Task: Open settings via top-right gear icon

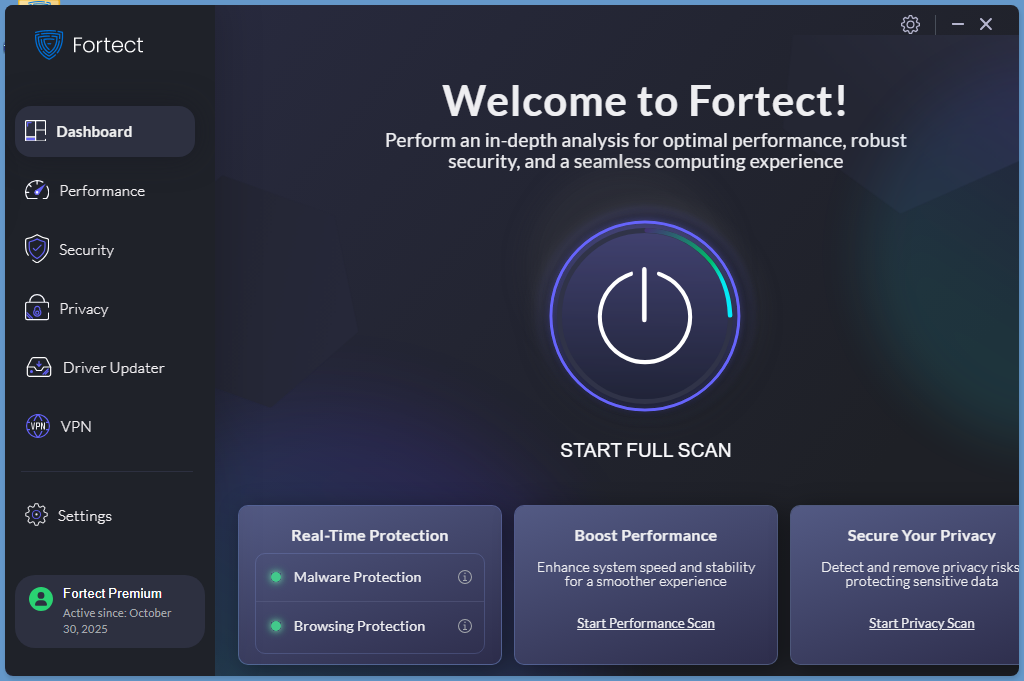Action: pos(910,25)
